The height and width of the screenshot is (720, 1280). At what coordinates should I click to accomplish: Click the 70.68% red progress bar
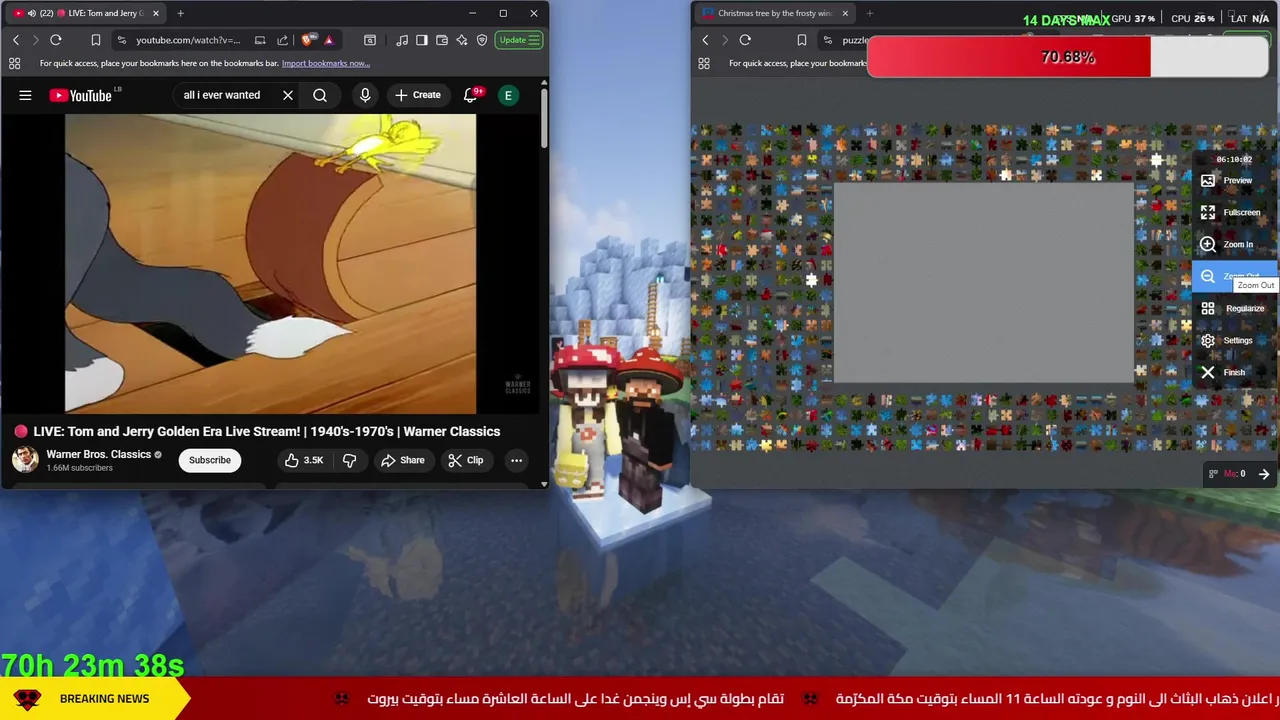point(1068,57)
